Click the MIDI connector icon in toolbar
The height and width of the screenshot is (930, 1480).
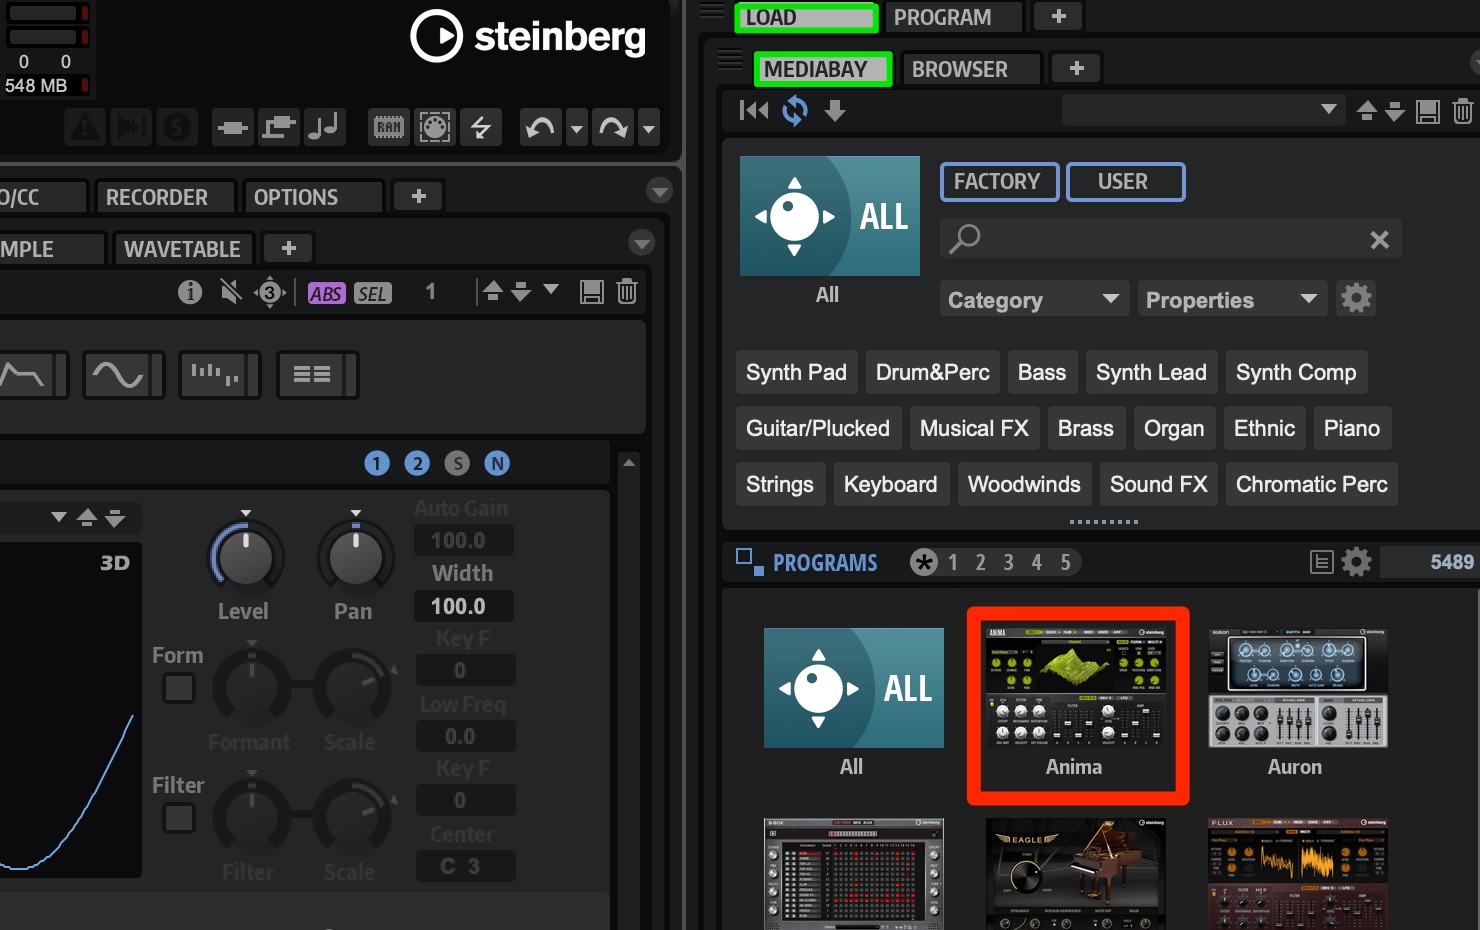click(x=435, y=127)
